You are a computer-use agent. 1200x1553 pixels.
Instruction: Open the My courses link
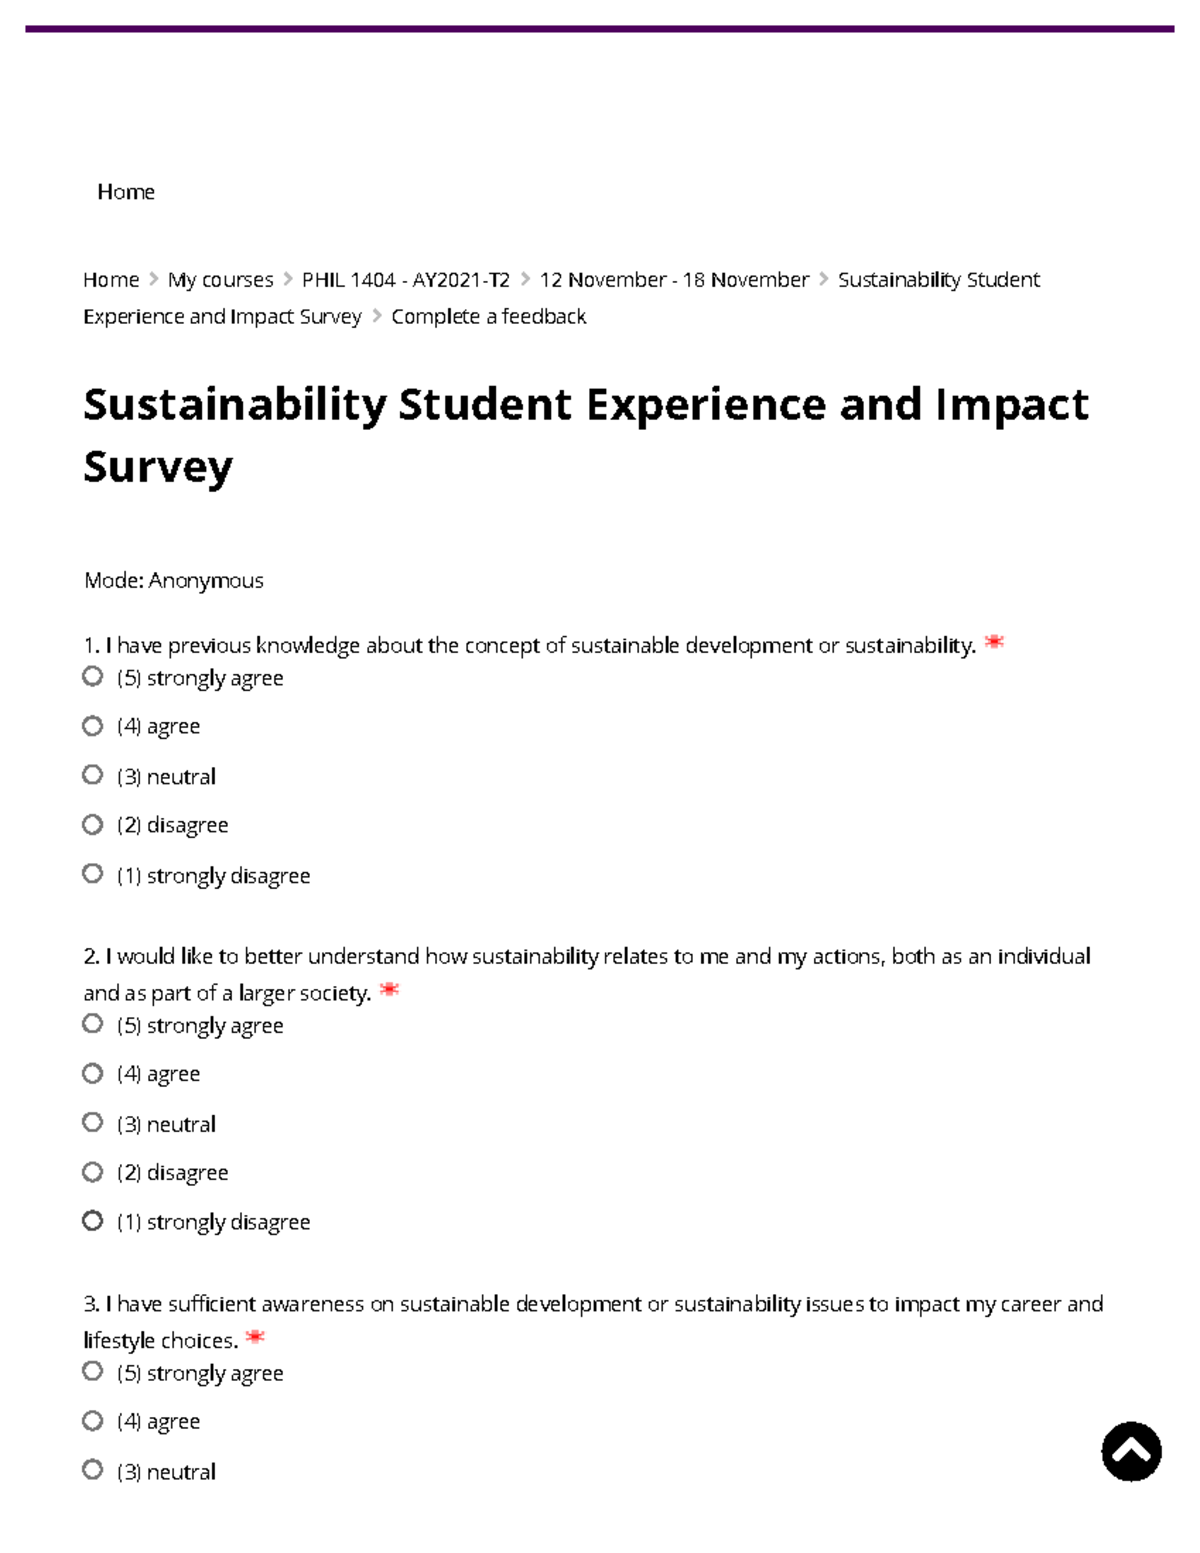(x=221, y=279)
